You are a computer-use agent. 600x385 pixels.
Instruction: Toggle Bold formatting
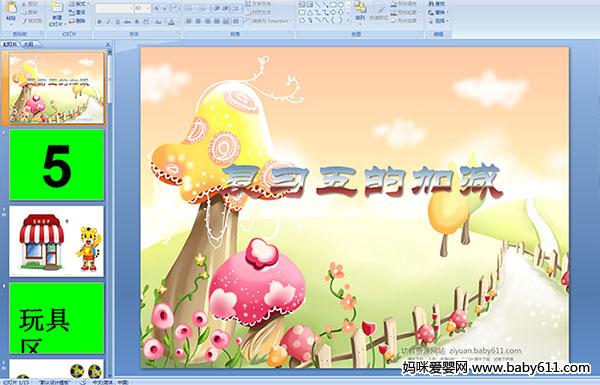click(x=99, y=22)
